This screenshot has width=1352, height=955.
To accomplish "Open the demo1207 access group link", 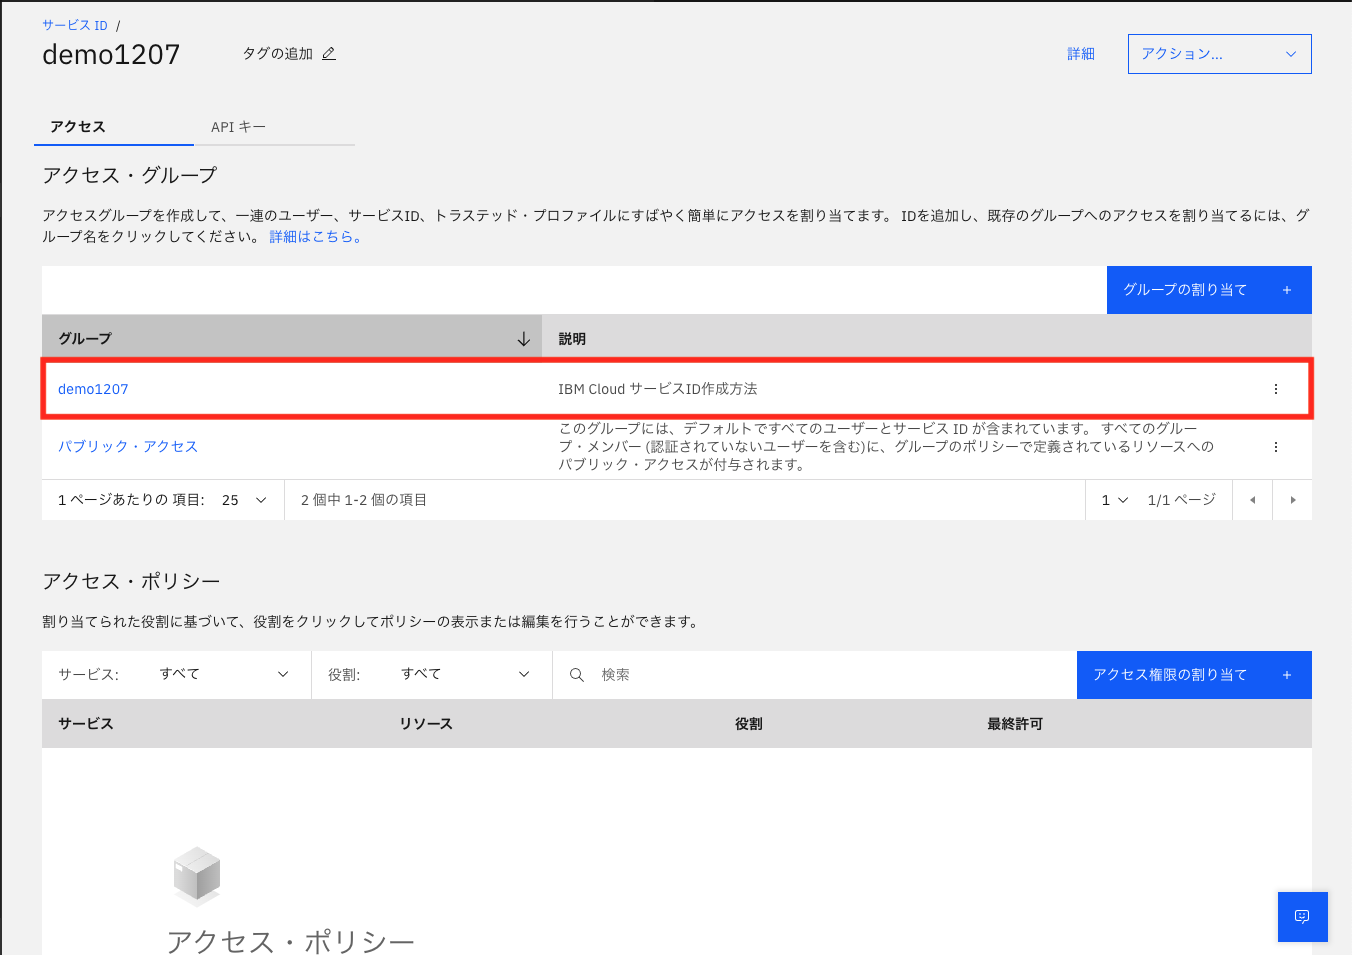I will [x=93, y=389].
